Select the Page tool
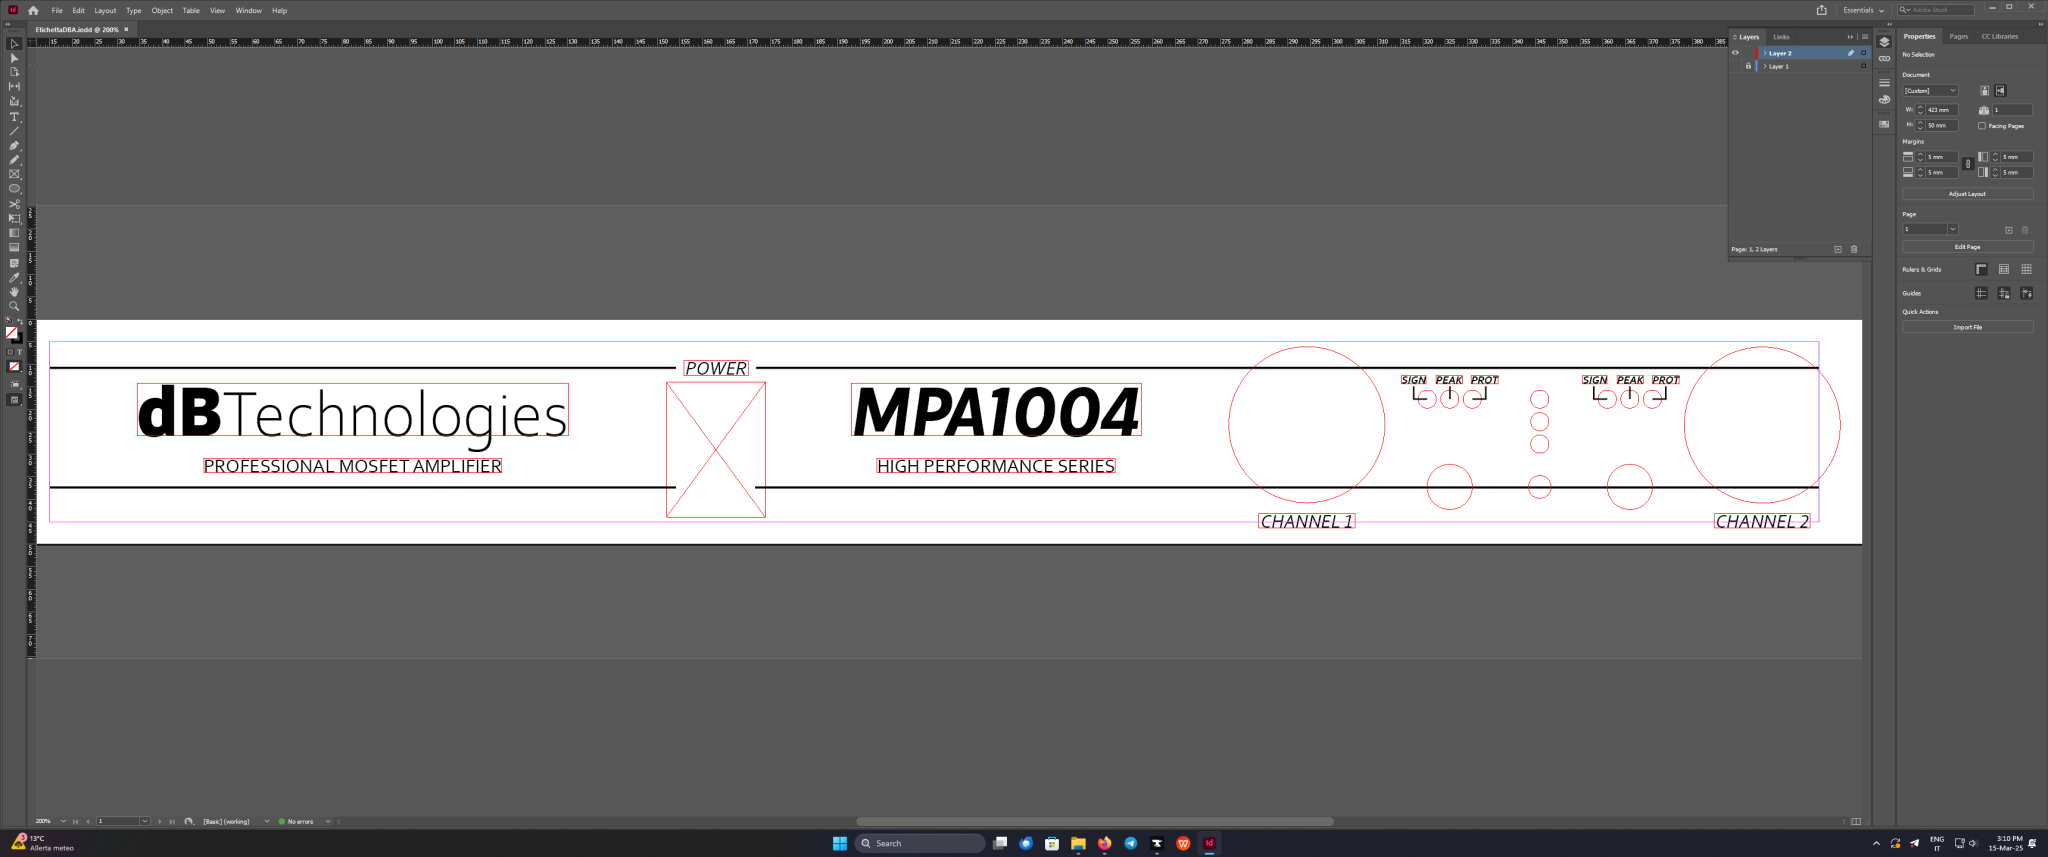Viewport: 2048px width, 857px height. tap(14, 72)
